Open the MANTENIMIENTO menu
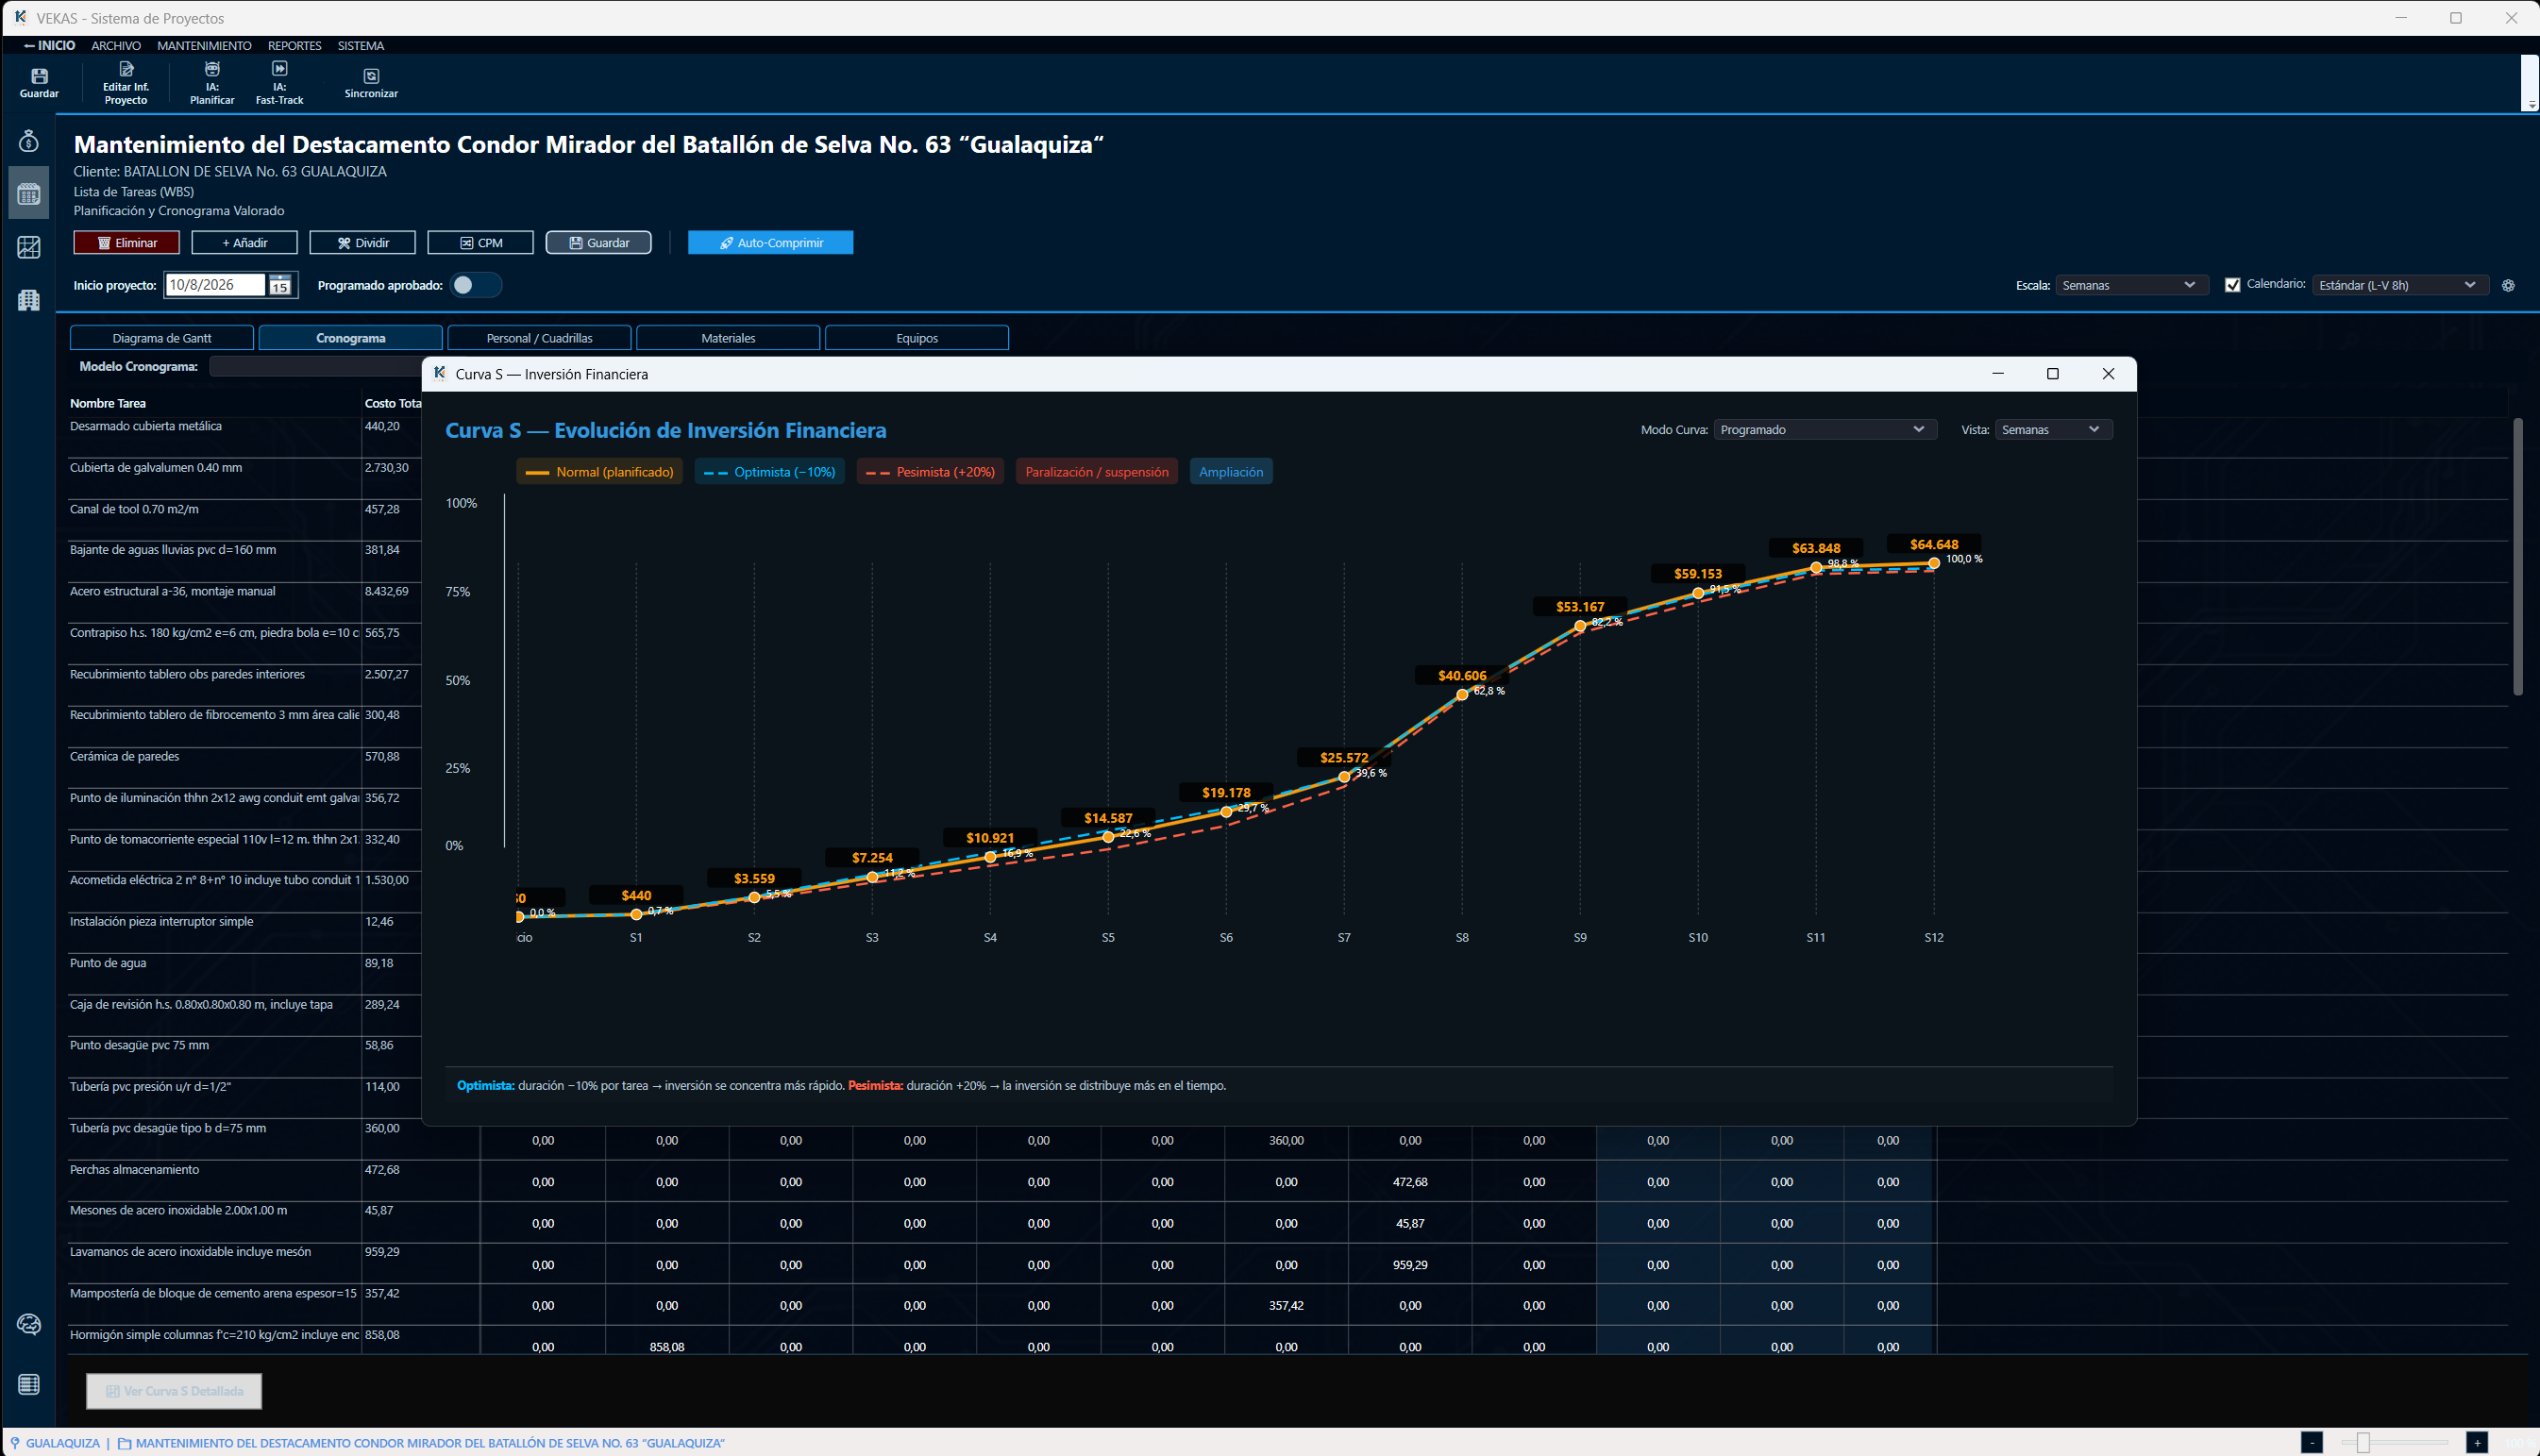 [x=204, y=46]
